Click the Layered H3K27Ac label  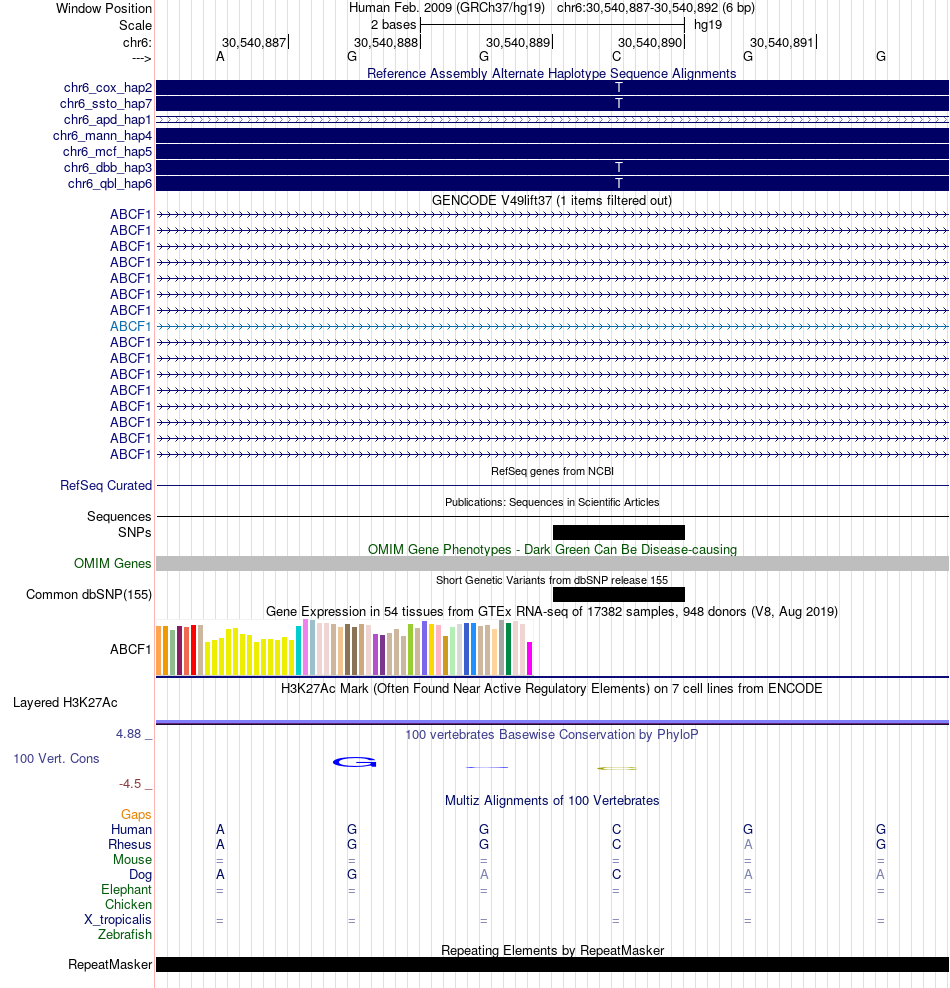[x=65, y=703]
